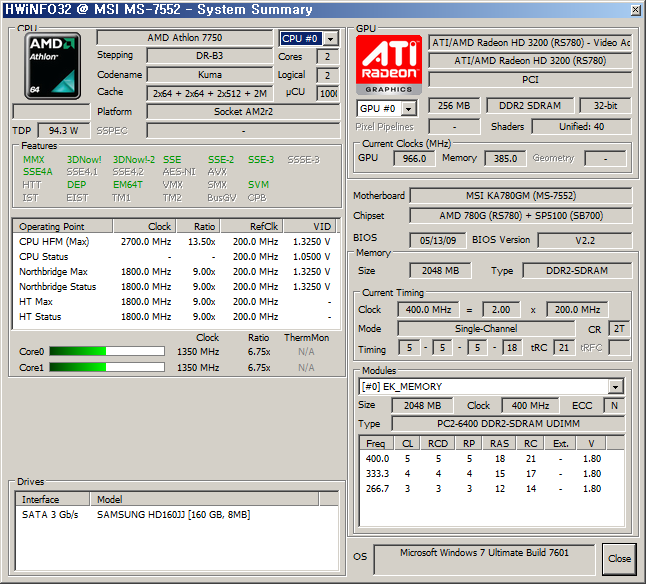This screenshot has height=584, width=646.
Task: Click the DDR2-SDRAM memory type field
Action: (x=577, y=271)
